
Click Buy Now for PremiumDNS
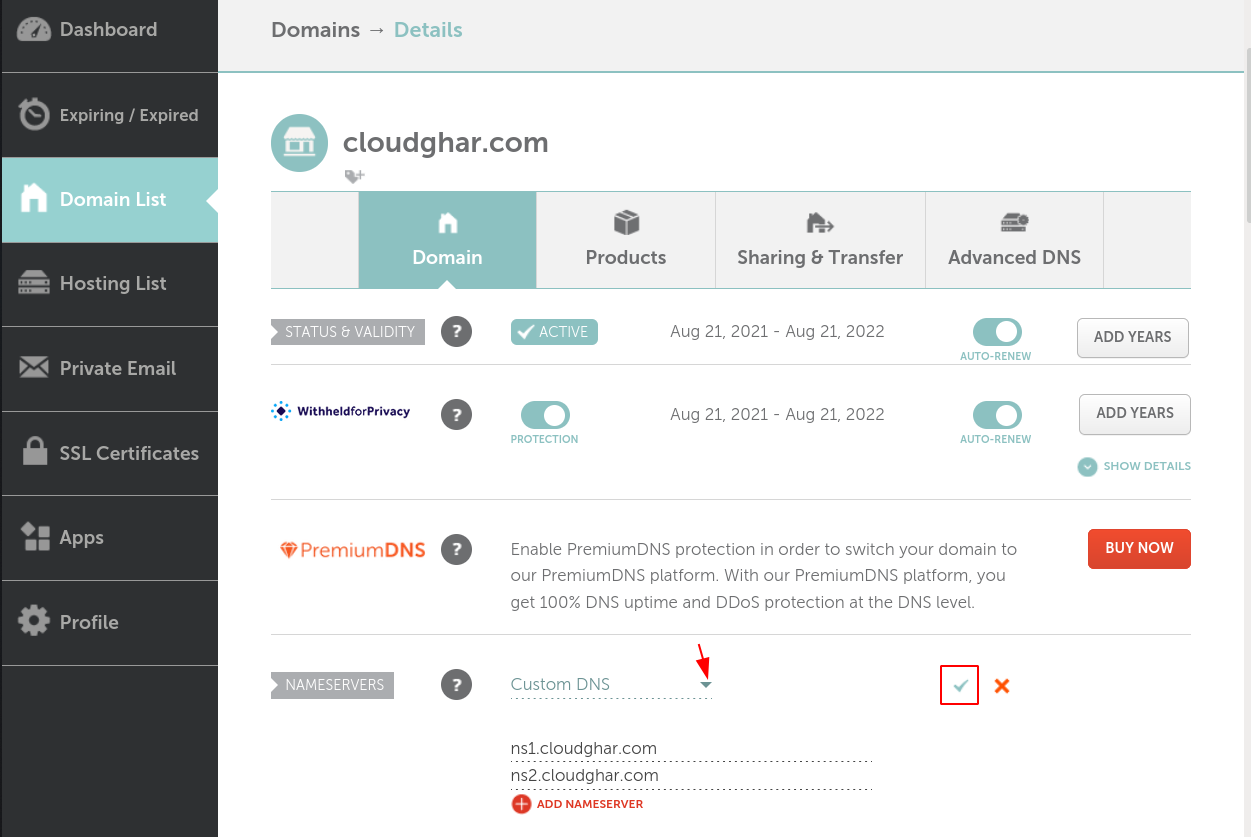(x=1139, y=548)
